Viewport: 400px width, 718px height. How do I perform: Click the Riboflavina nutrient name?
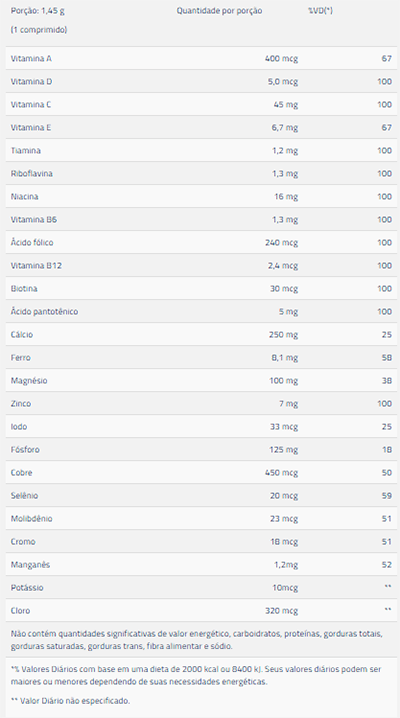tap(32, 174)
